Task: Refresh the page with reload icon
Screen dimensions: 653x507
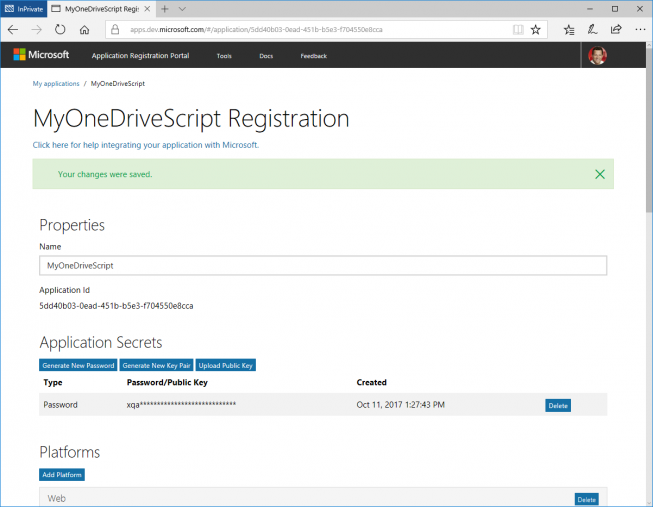Action: pyautogui.click(x=60, y=30)
